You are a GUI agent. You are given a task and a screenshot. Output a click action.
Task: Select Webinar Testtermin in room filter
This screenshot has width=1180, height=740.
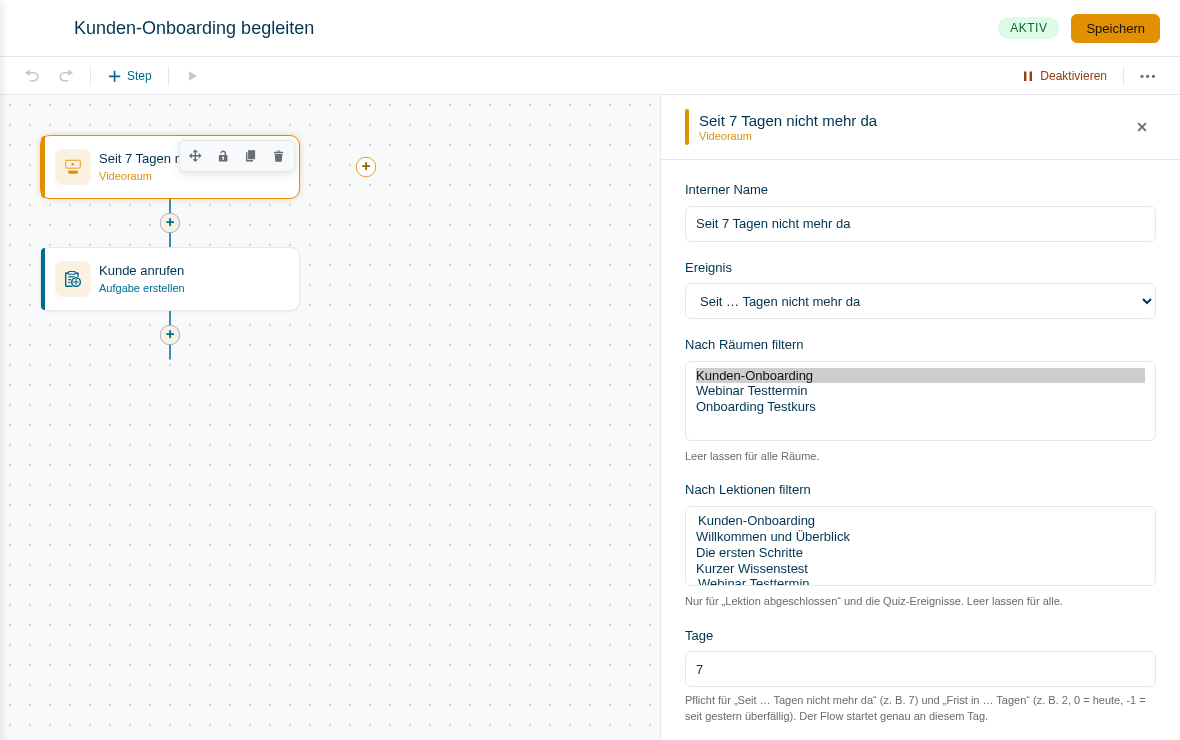(920, 391)
